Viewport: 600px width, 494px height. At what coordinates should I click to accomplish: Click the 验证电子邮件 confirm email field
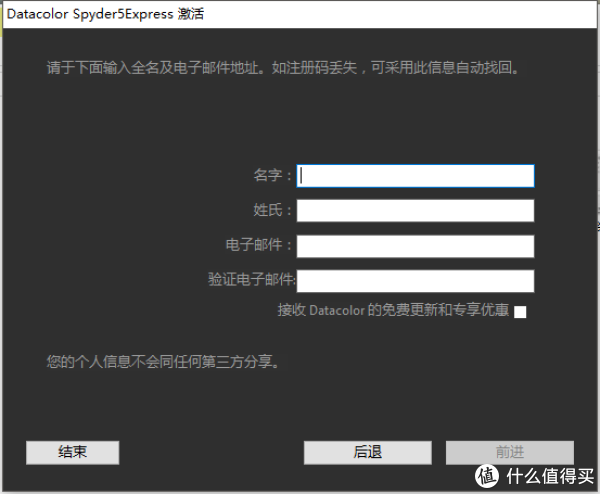tap(415, 281)
